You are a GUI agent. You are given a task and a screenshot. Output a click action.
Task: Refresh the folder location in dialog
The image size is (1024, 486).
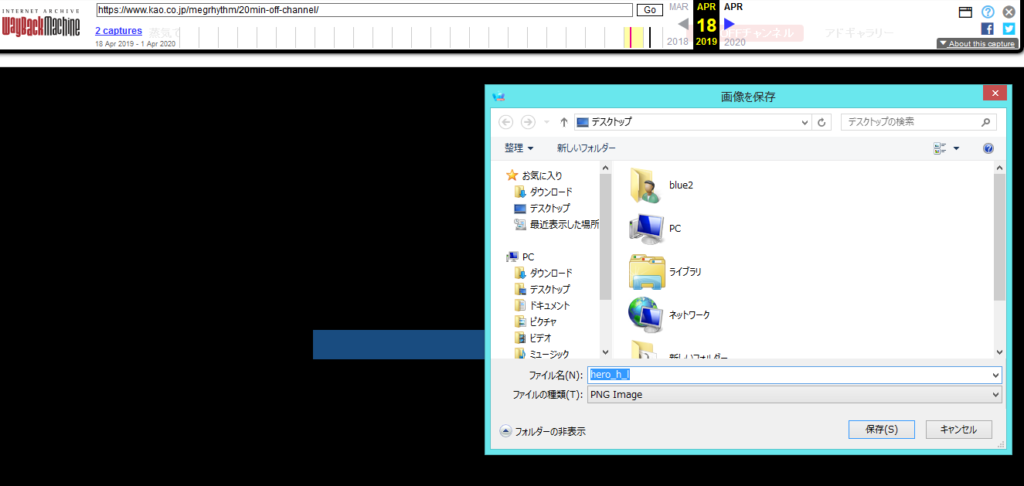pos(822,122)
